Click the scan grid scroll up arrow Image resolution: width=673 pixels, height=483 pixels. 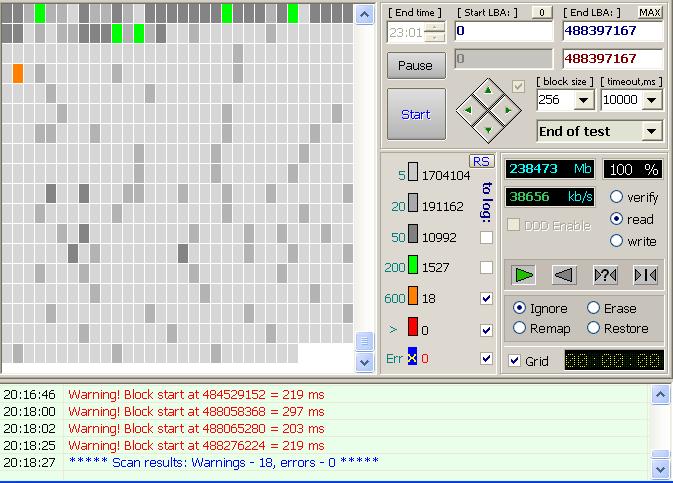pyautogui.click(x=364, y=15)
